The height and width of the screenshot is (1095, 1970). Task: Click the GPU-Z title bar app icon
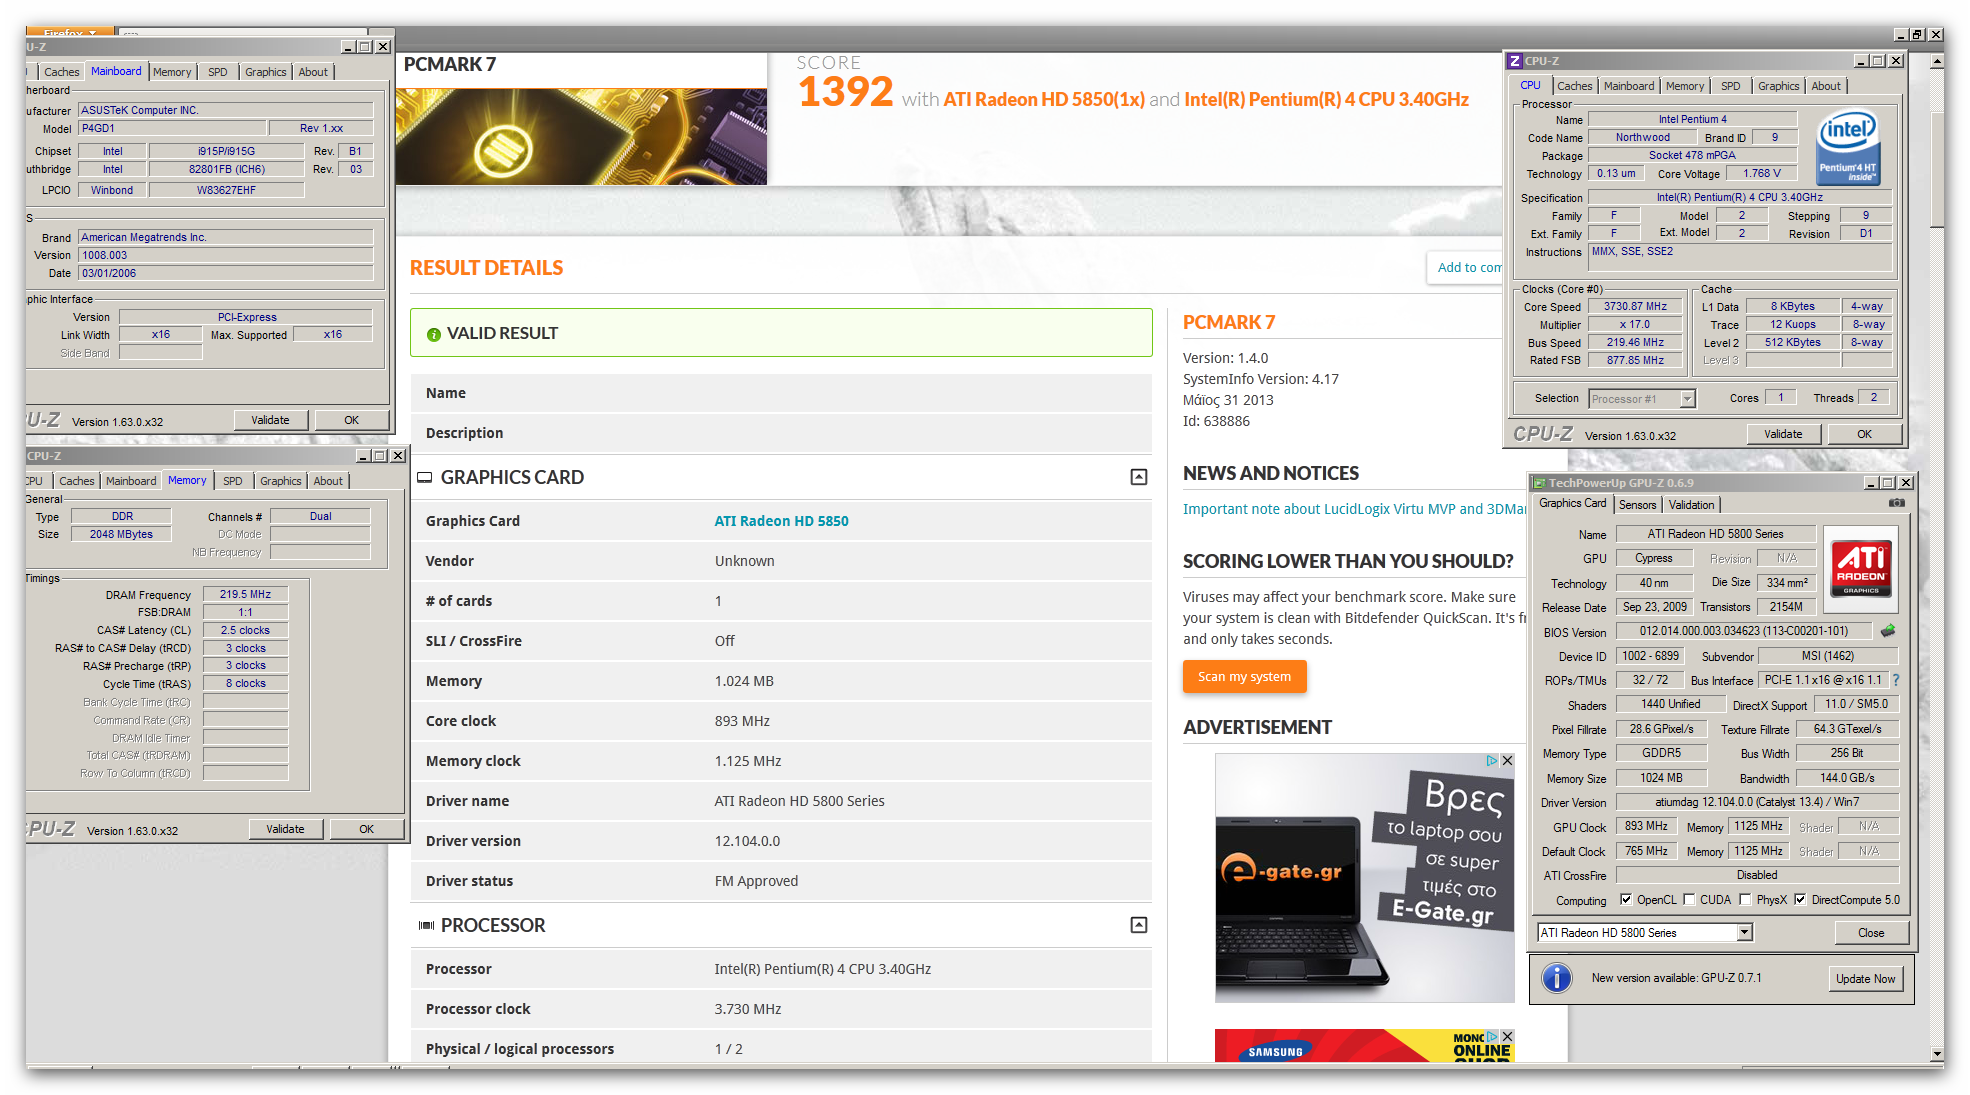1539,483
